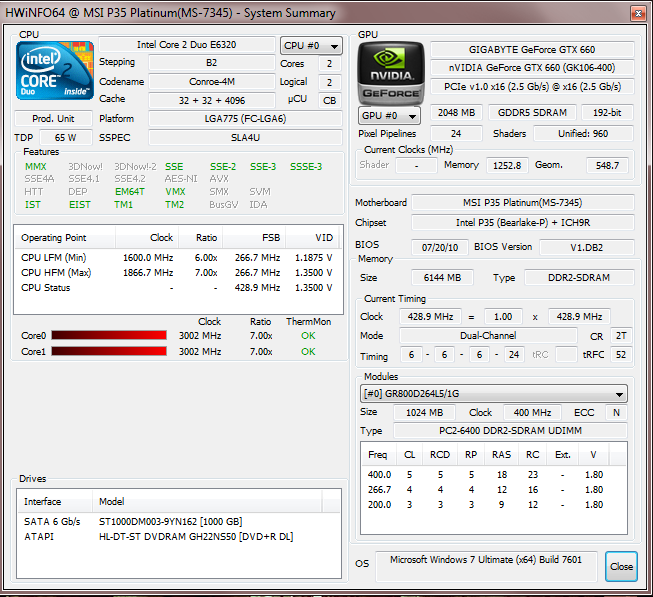
Task: Click the Close button at bottom right
Action: pos(621,566)
